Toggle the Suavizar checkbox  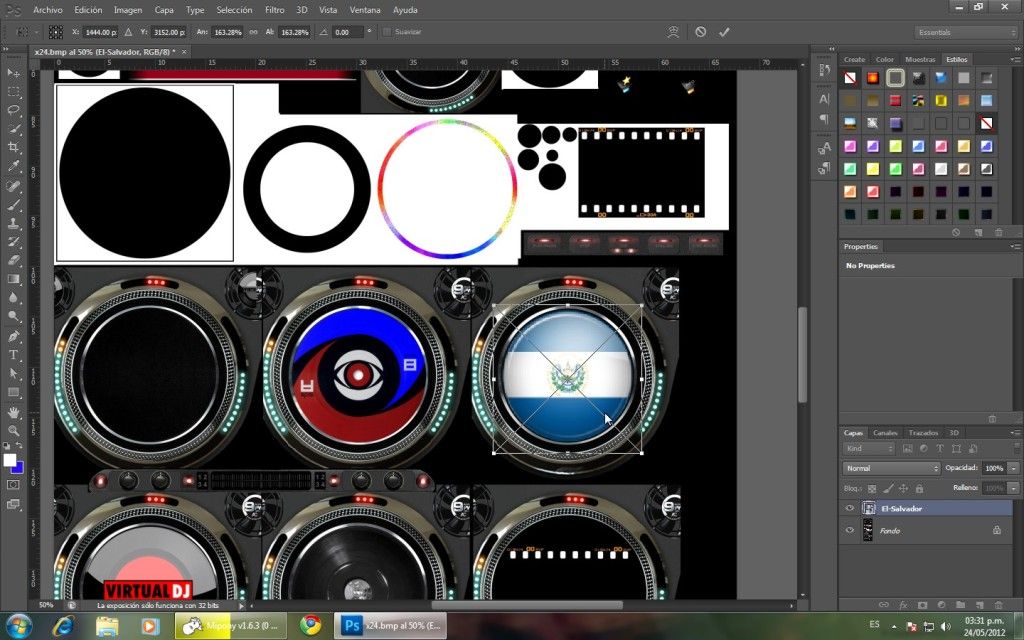[x=387, y=32]
